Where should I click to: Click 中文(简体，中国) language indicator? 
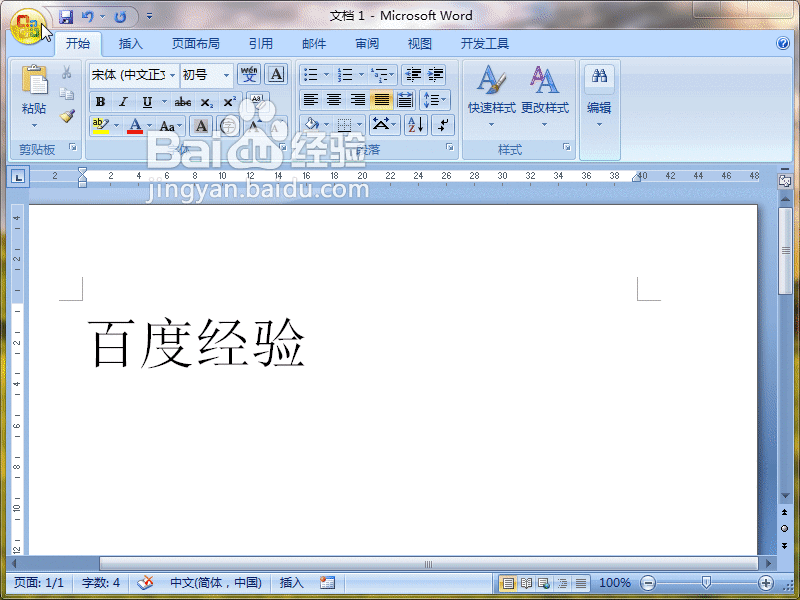point(216,583)
